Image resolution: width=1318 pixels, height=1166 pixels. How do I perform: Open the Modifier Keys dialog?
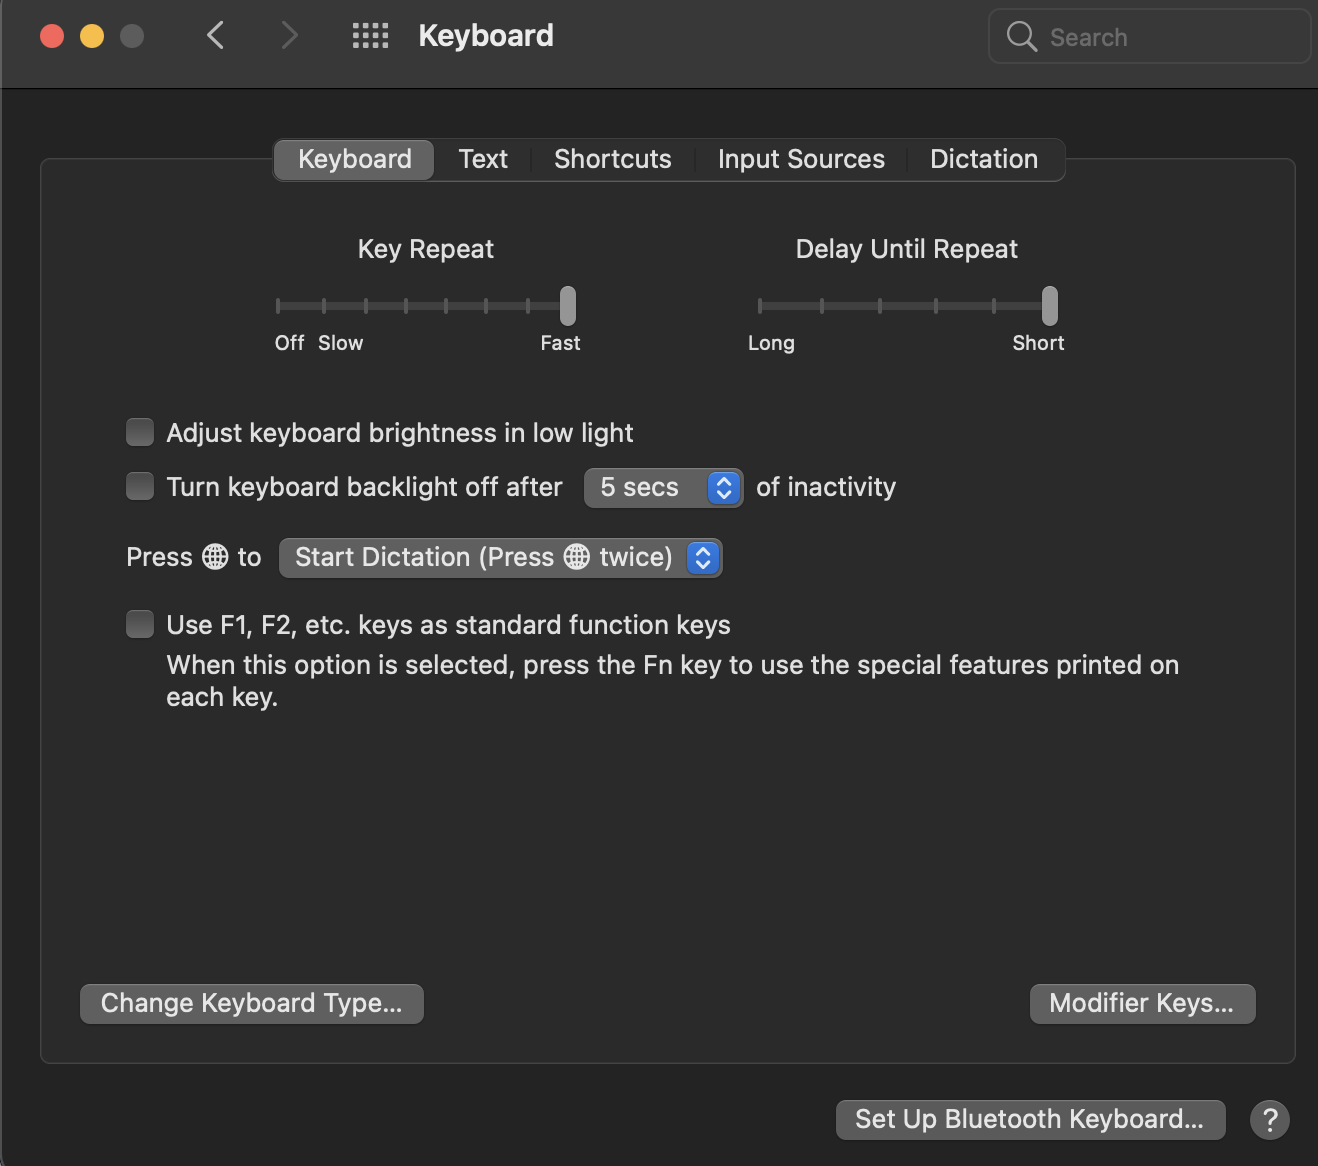pyautogui.click(x=1141, y=1003)
